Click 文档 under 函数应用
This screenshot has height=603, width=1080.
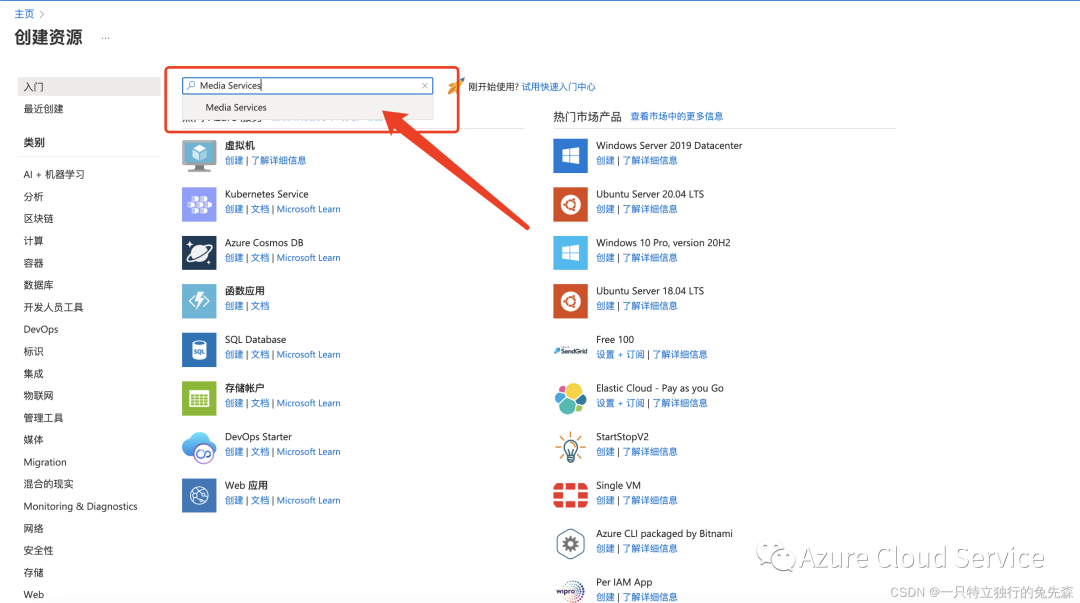click(x=260, y=306)
